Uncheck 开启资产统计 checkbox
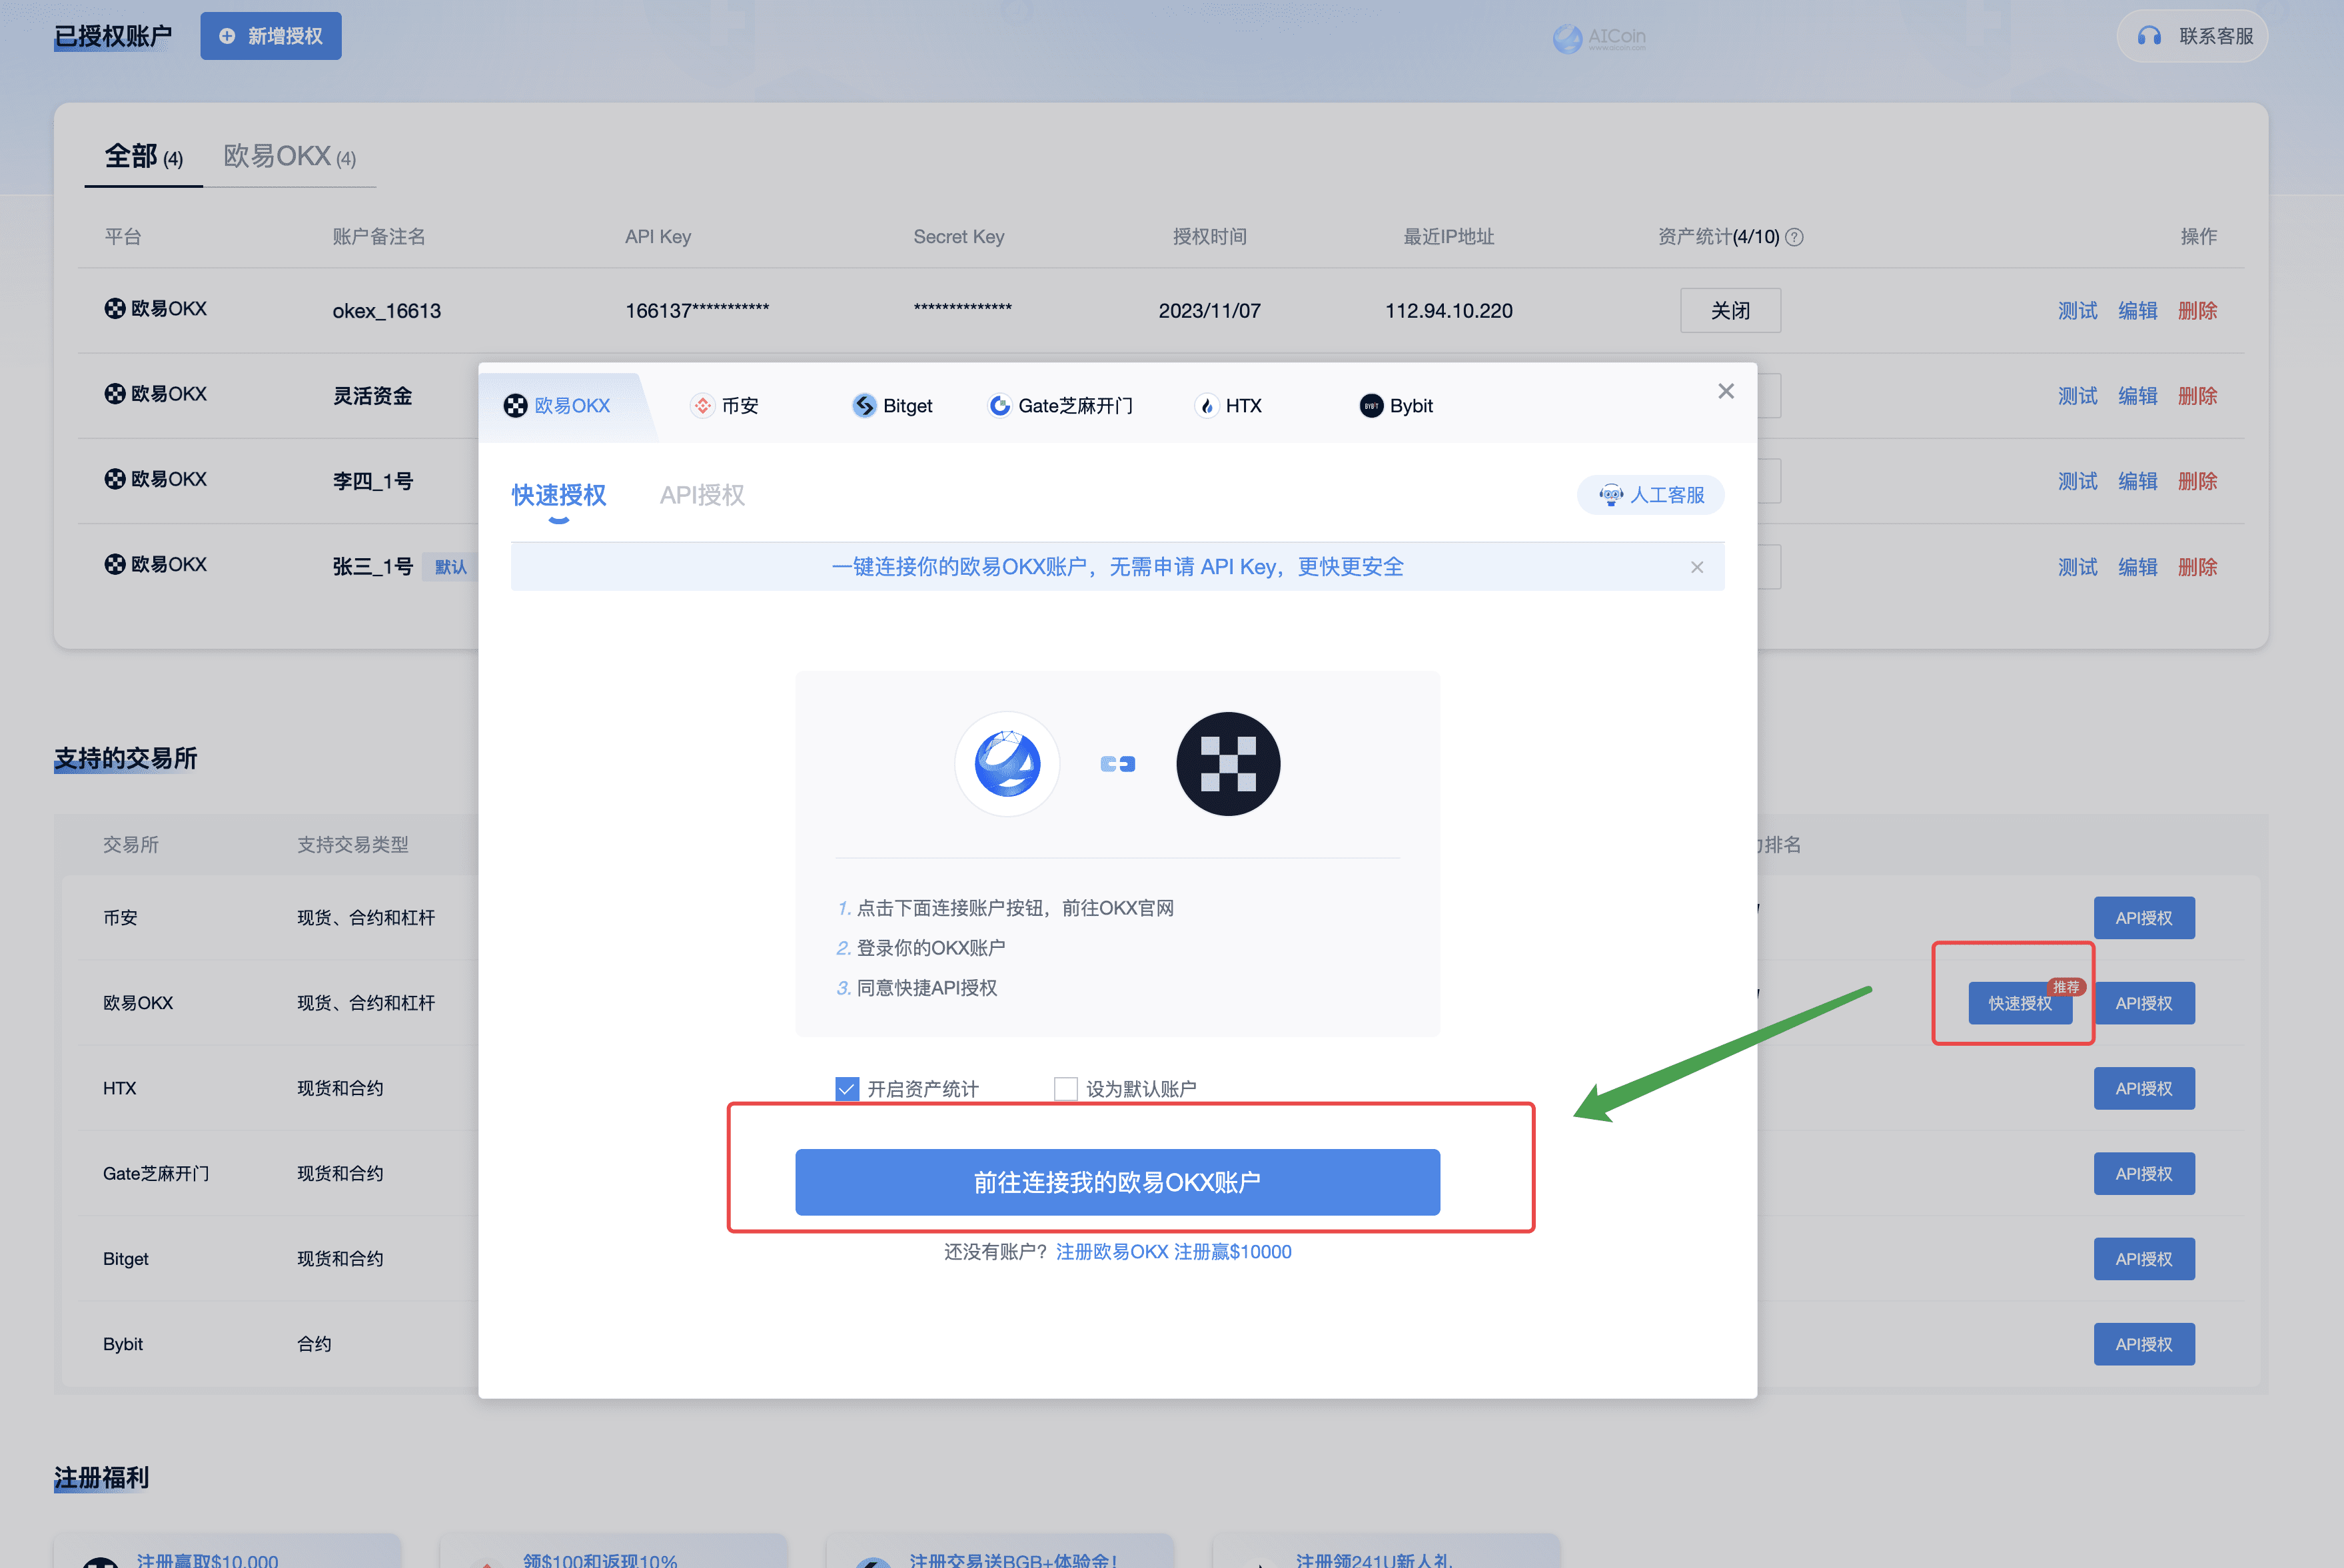Viewport: 2344px width, 1568px height. (847, 1088)
